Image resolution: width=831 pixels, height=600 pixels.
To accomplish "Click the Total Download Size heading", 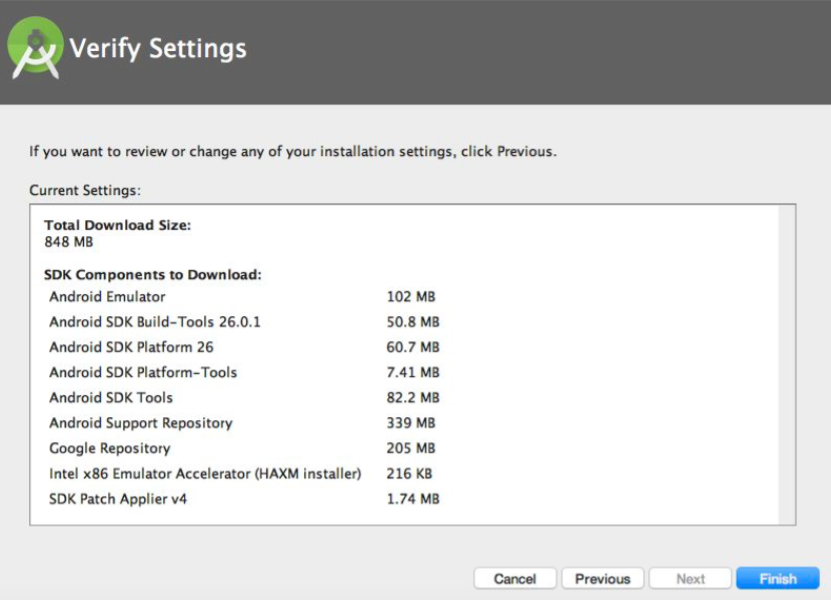I will pyautogui.click(x=117, y=225).
